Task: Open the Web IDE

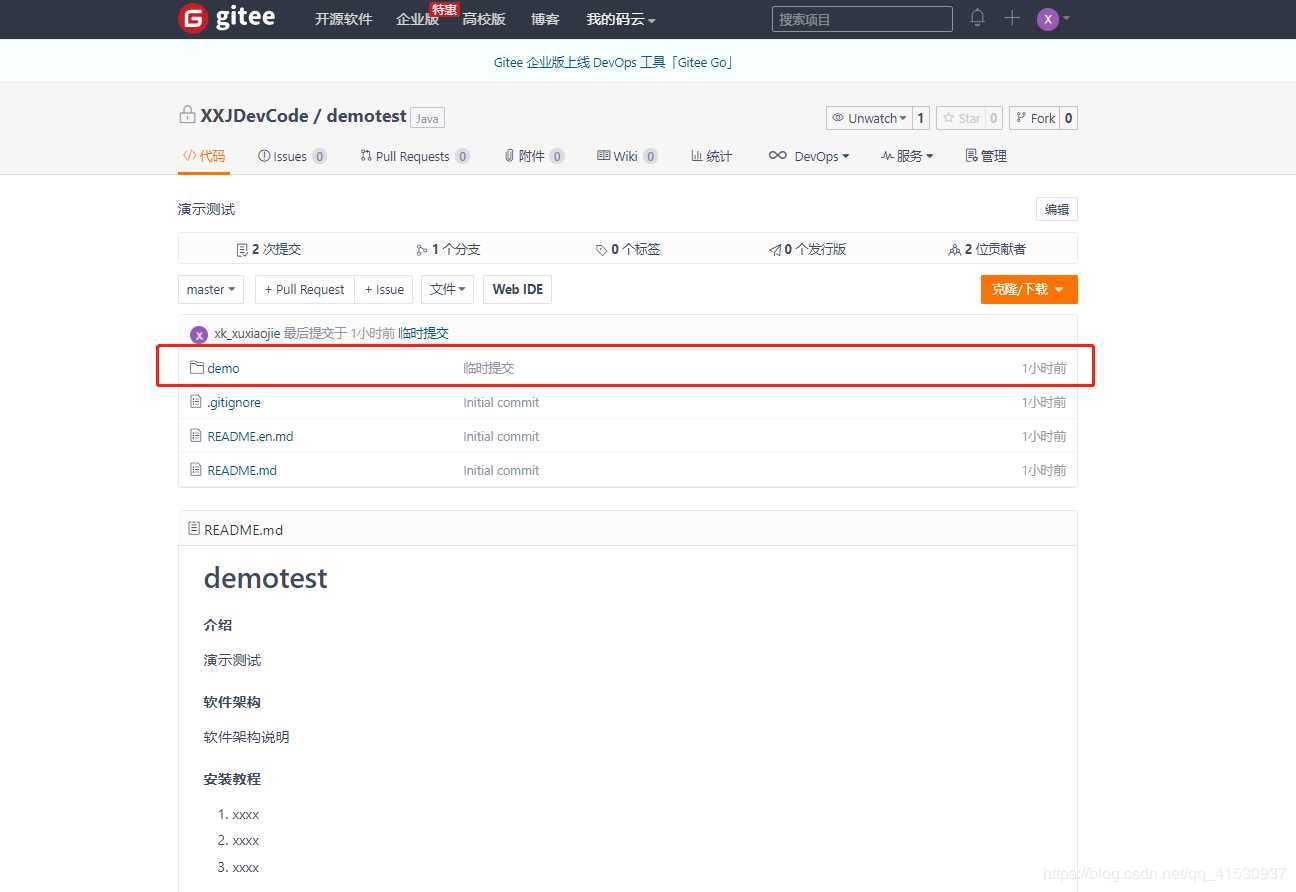Action: (x=517, y=289)
